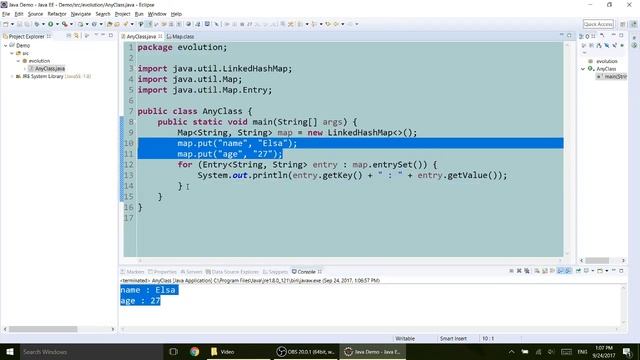The width and height of the screenshot is (640, 360).
Task: Clear the Console output
Action: point(536,271)
